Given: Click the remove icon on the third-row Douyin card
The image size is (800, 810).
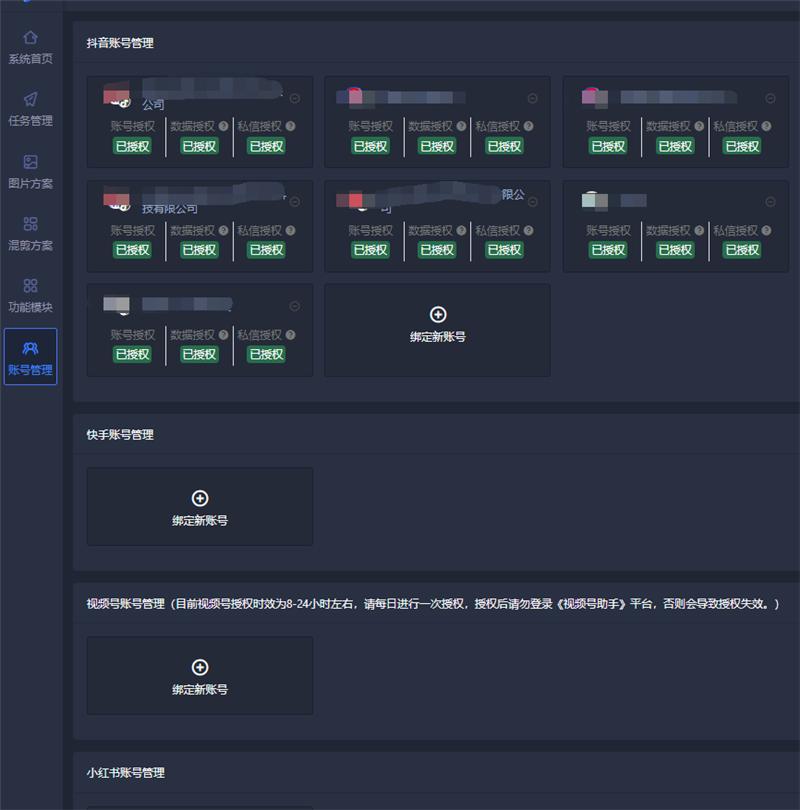Looking at the screenshot, I should click(295, 306).
